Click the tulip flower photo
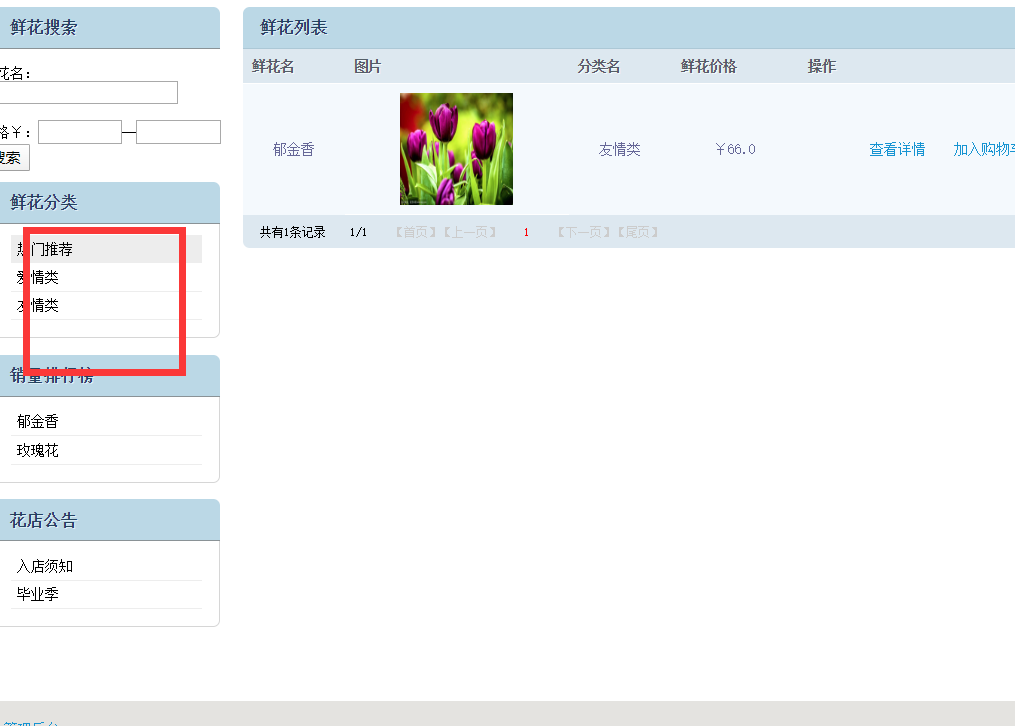This screenshot has height=726, width=1015. pos(456,148)
